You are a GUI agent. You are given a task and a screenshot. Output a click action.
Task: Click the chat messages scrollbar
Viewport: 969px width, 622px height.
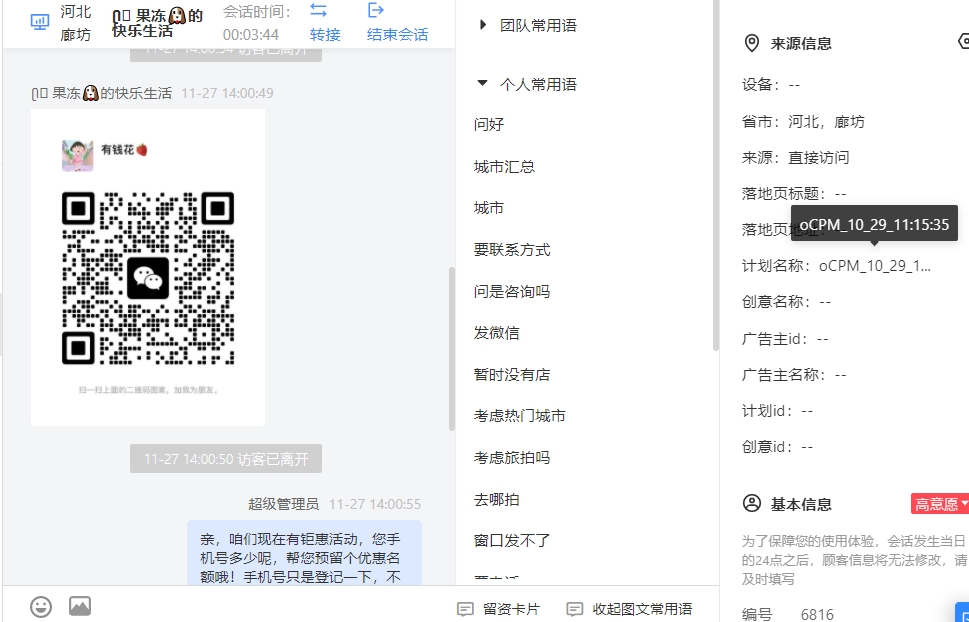pos(452,349)
